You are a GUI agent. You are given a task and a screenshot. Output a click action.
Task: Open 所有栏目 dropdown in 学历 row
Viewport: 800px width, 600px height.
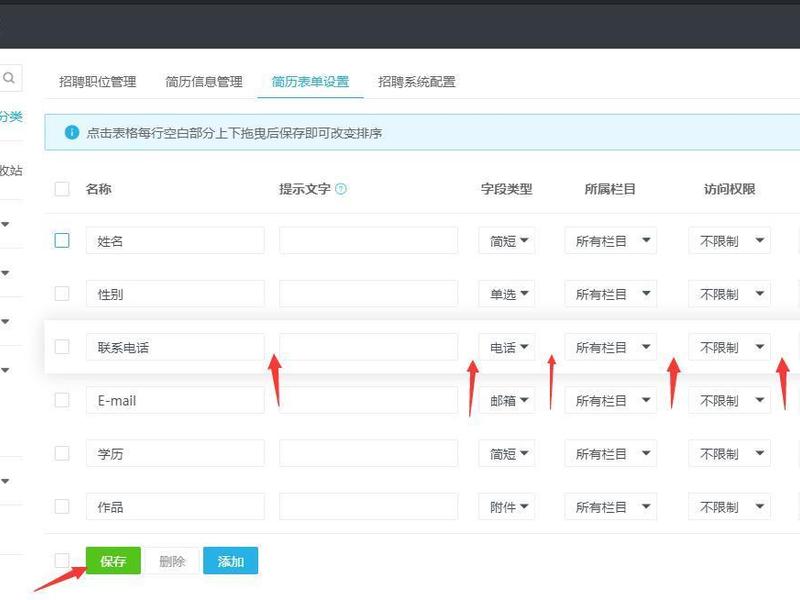(x=611, y=454)
